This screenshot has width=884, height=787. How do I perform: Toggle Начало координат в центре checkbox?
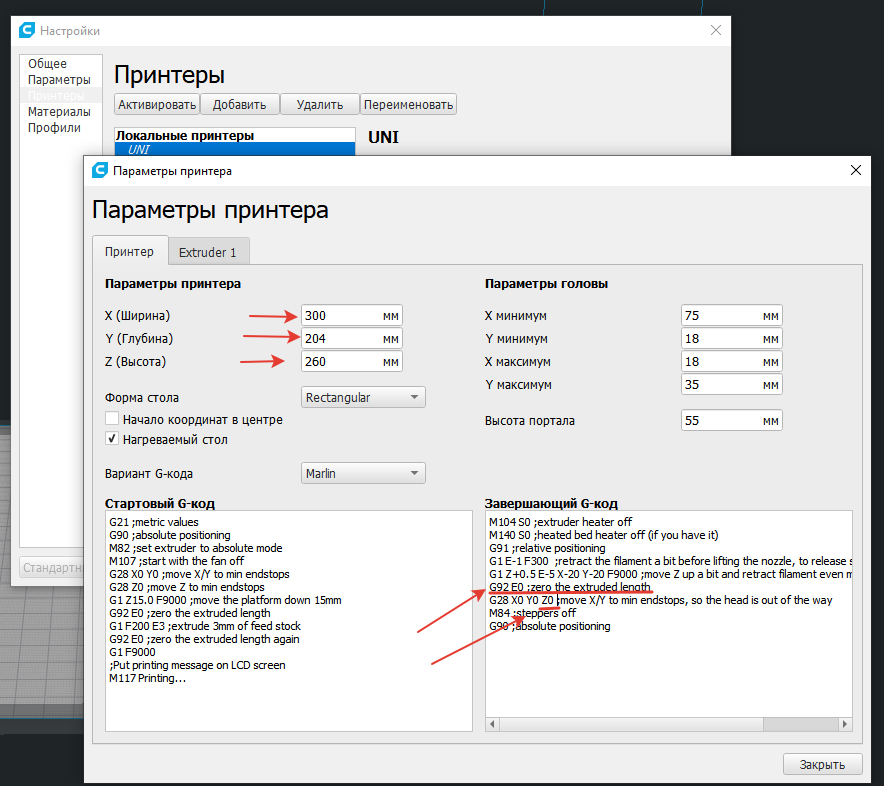112,419
